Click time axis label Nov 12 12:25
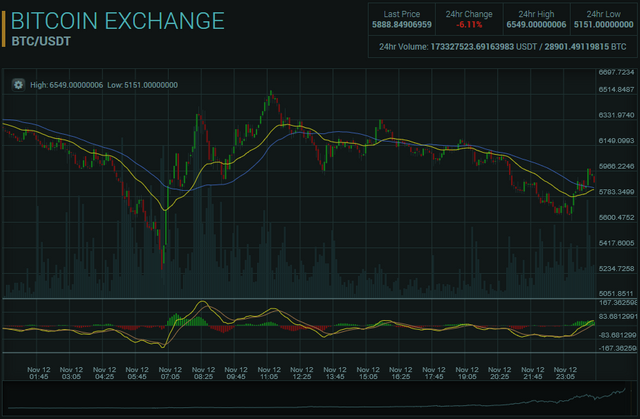Viewport: 640px width, 419px height. tap(302, 373)
